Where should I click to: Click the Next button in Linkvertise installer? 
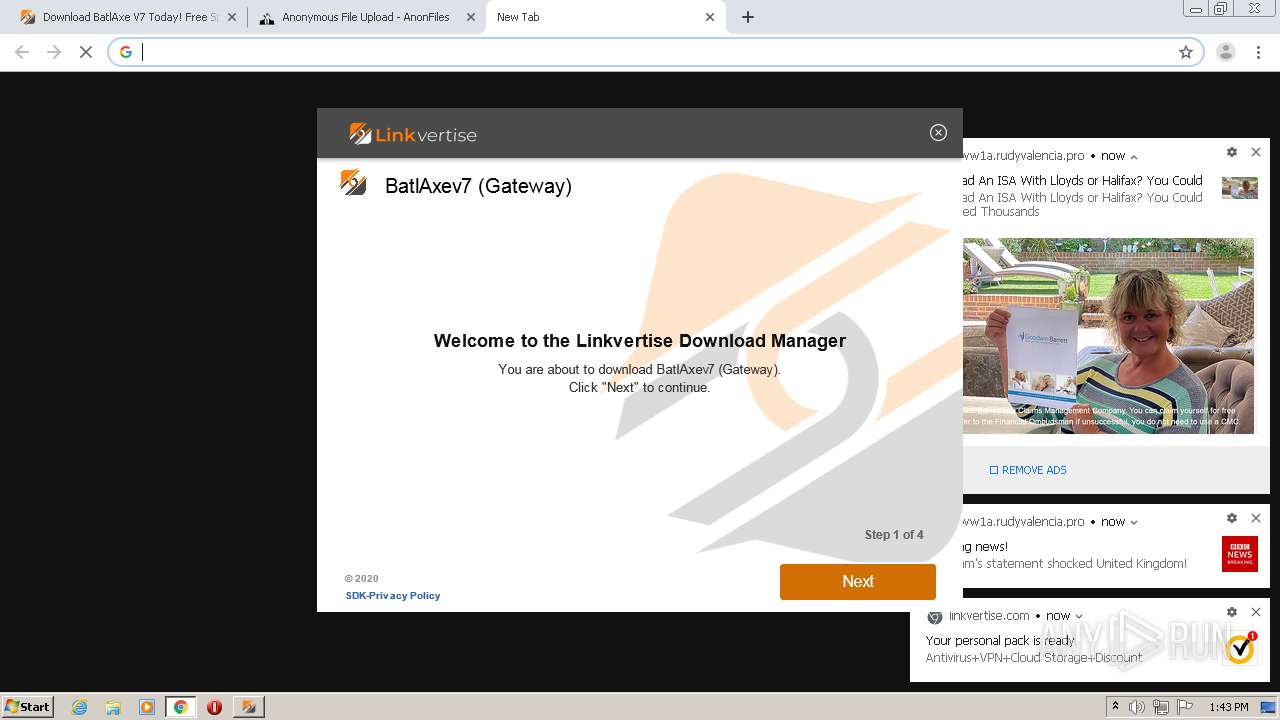tap(857, 581)
